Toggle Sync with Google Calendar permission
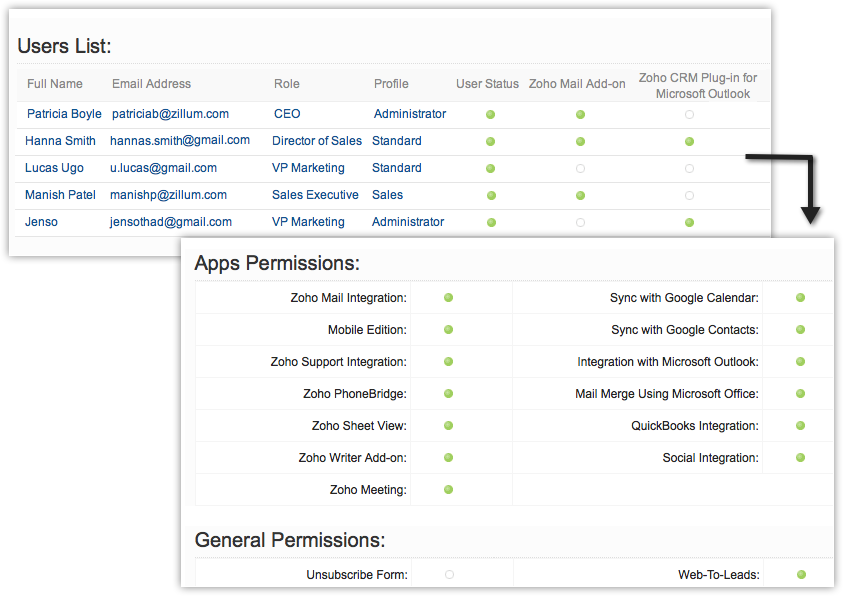Image resolution: width=845 pixels, height=598 pixels. (800, 298)
